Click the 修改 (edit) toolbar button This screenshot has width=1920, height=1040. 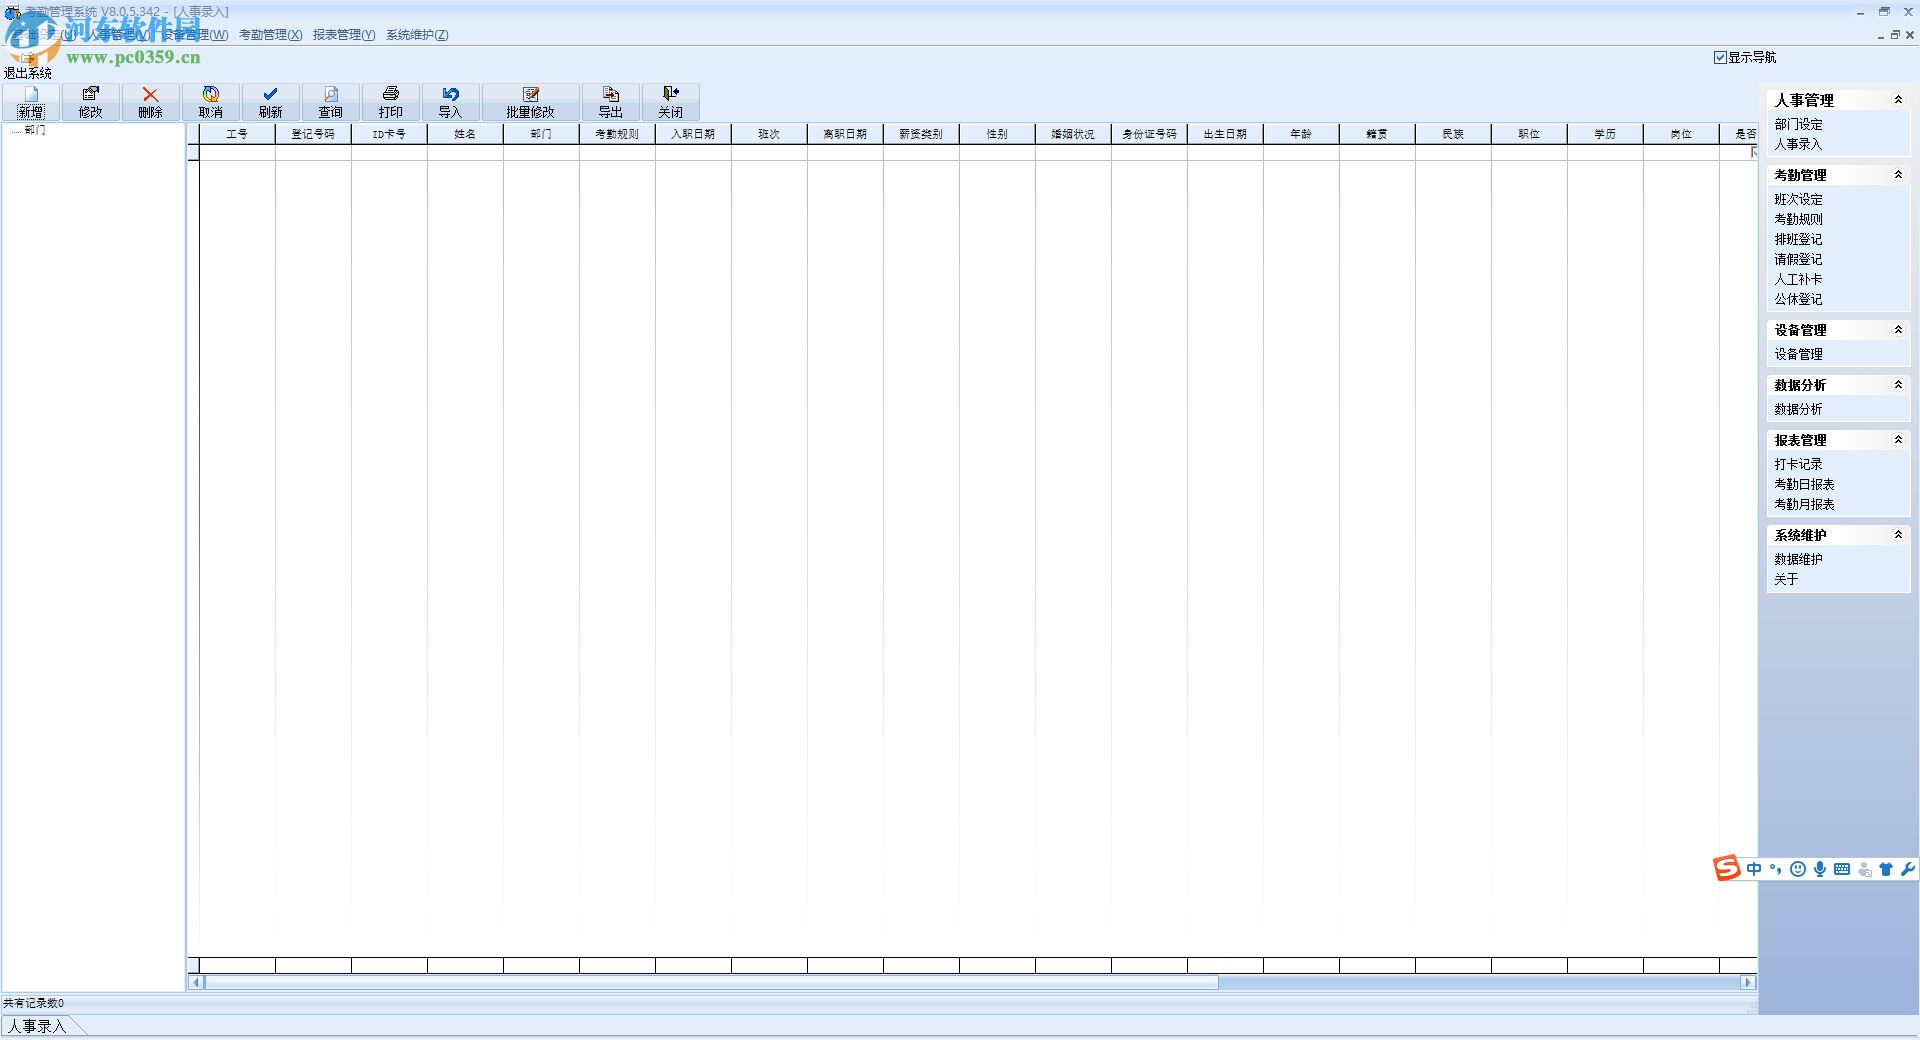point(91,102)
